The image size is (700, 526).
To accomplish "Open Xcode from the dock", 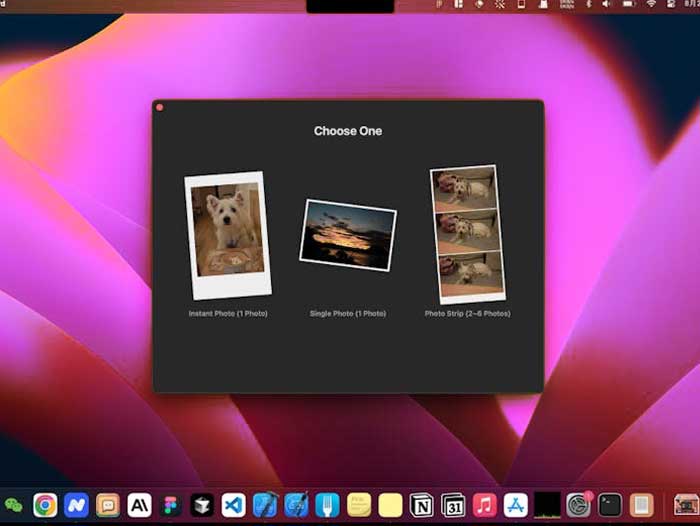I will pos(265,505).
